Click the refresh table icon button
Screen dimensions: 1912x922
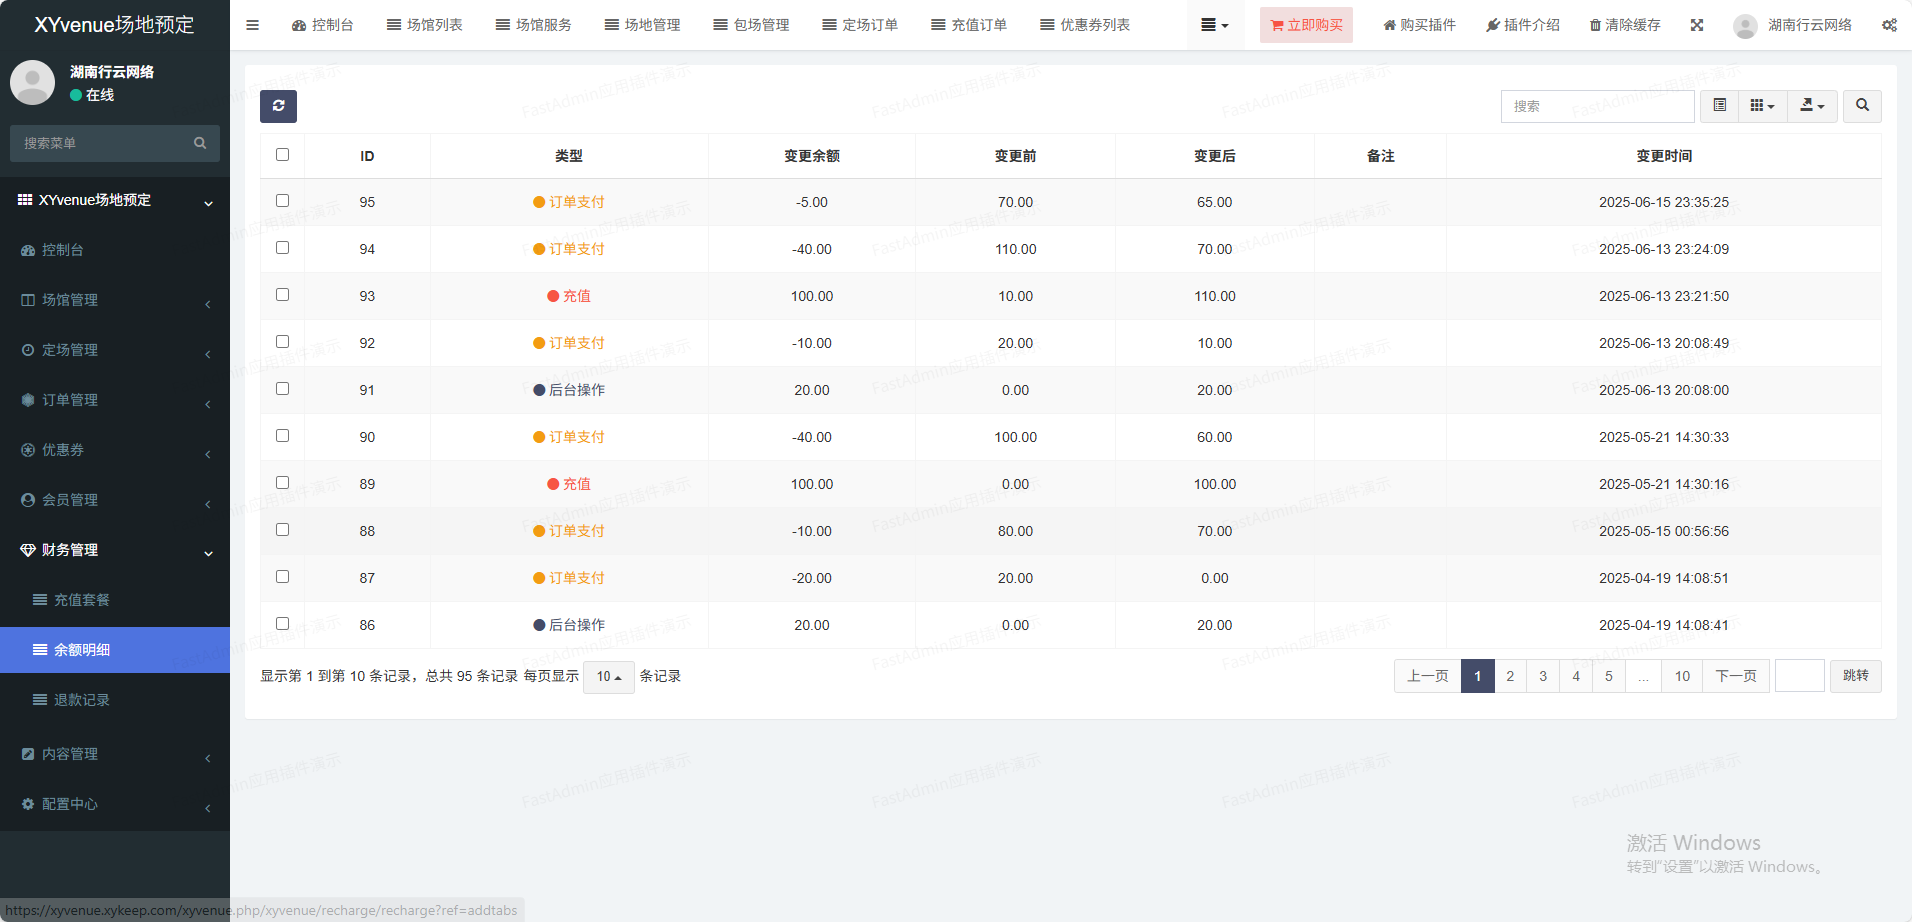[278, 106]
